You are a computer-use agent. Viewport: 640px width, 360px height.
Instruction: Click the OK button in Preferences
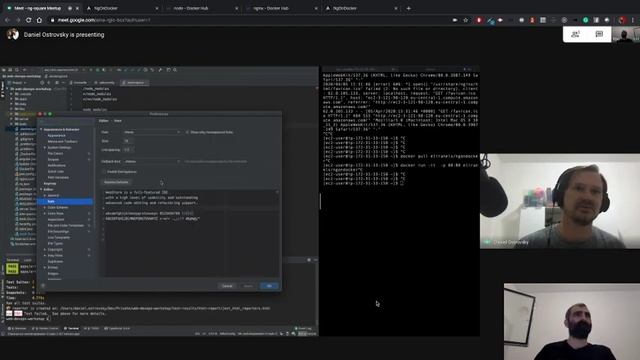tap(269, 286)
